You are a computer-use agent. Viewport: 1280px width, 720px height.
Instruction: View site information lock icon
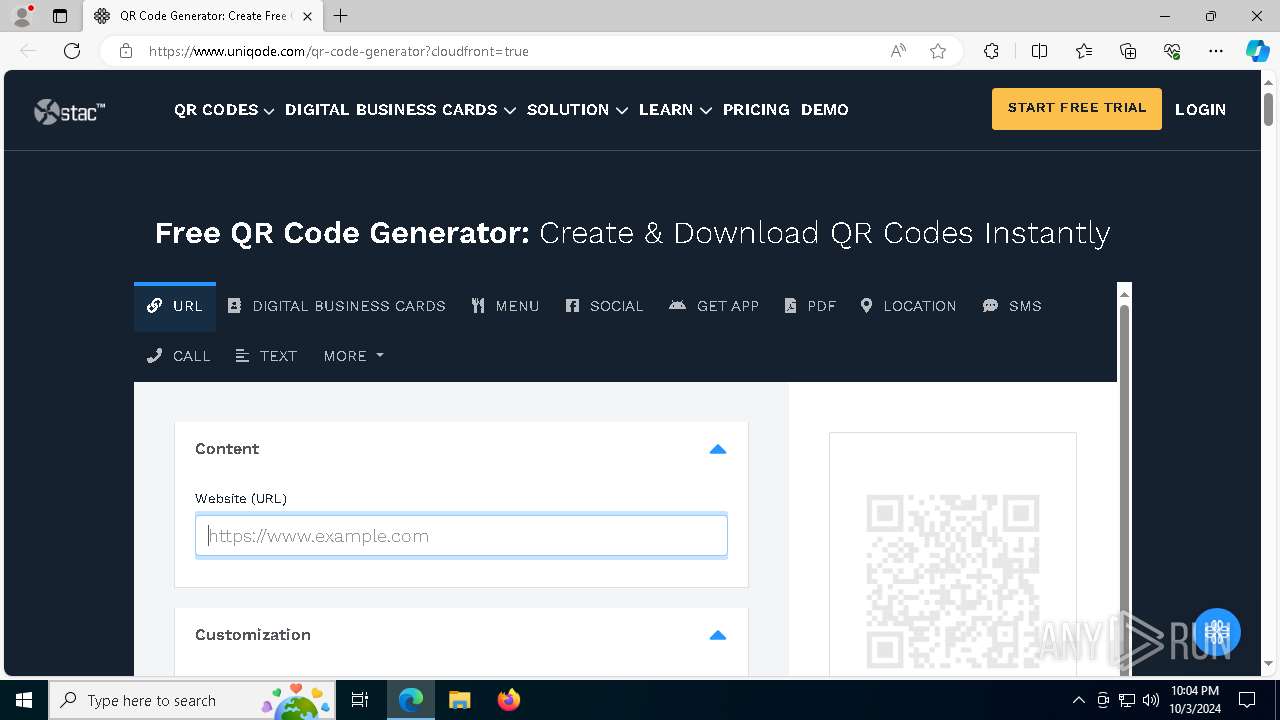point(126,51)
